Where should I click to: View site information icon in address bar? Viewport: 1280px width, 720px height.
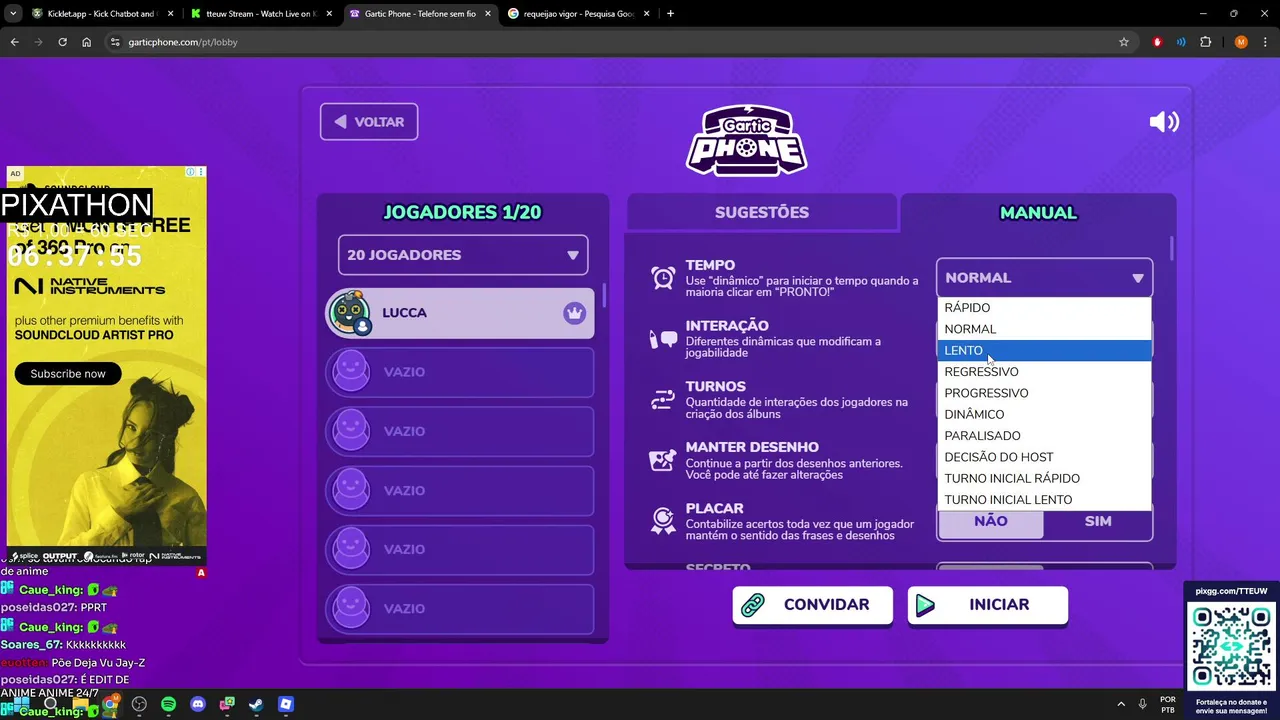click(x=115, y=42)
